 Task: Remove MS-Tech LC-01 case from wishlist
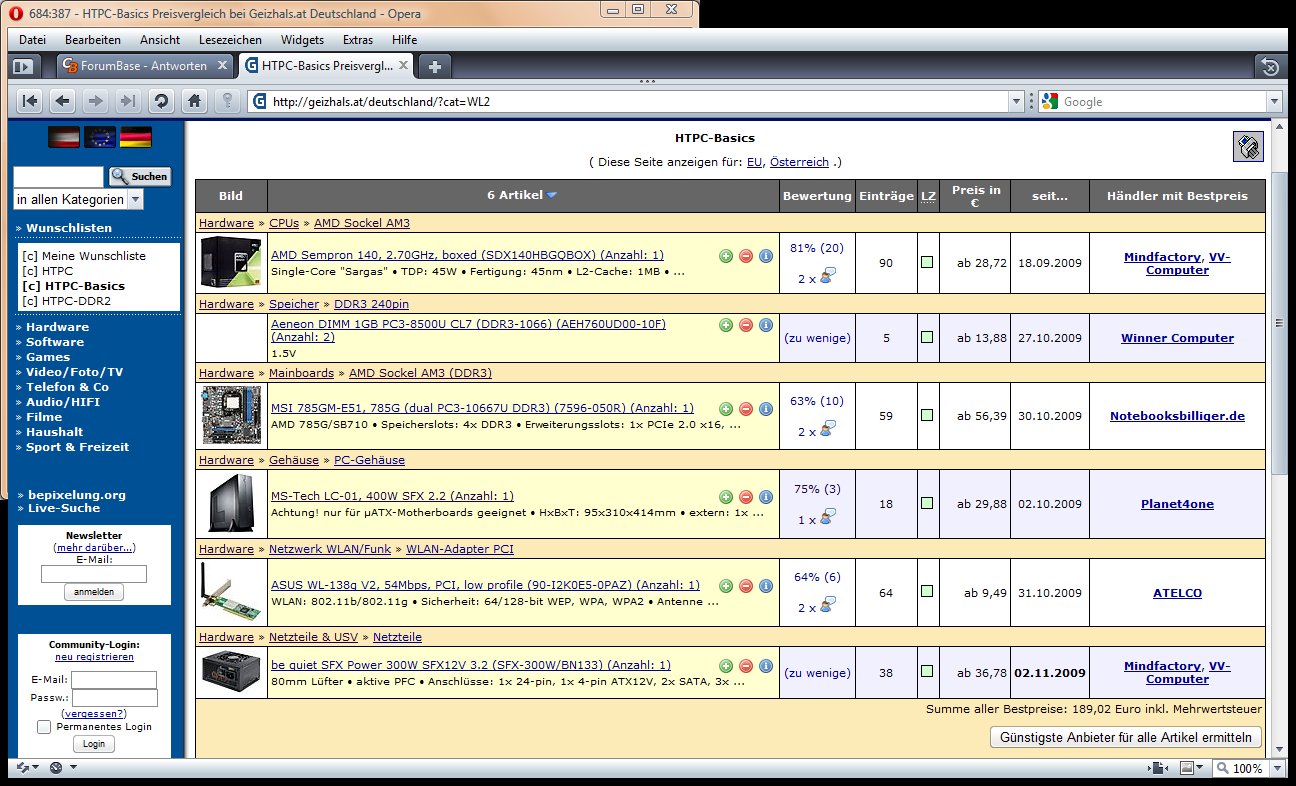[x=746, y=497]
